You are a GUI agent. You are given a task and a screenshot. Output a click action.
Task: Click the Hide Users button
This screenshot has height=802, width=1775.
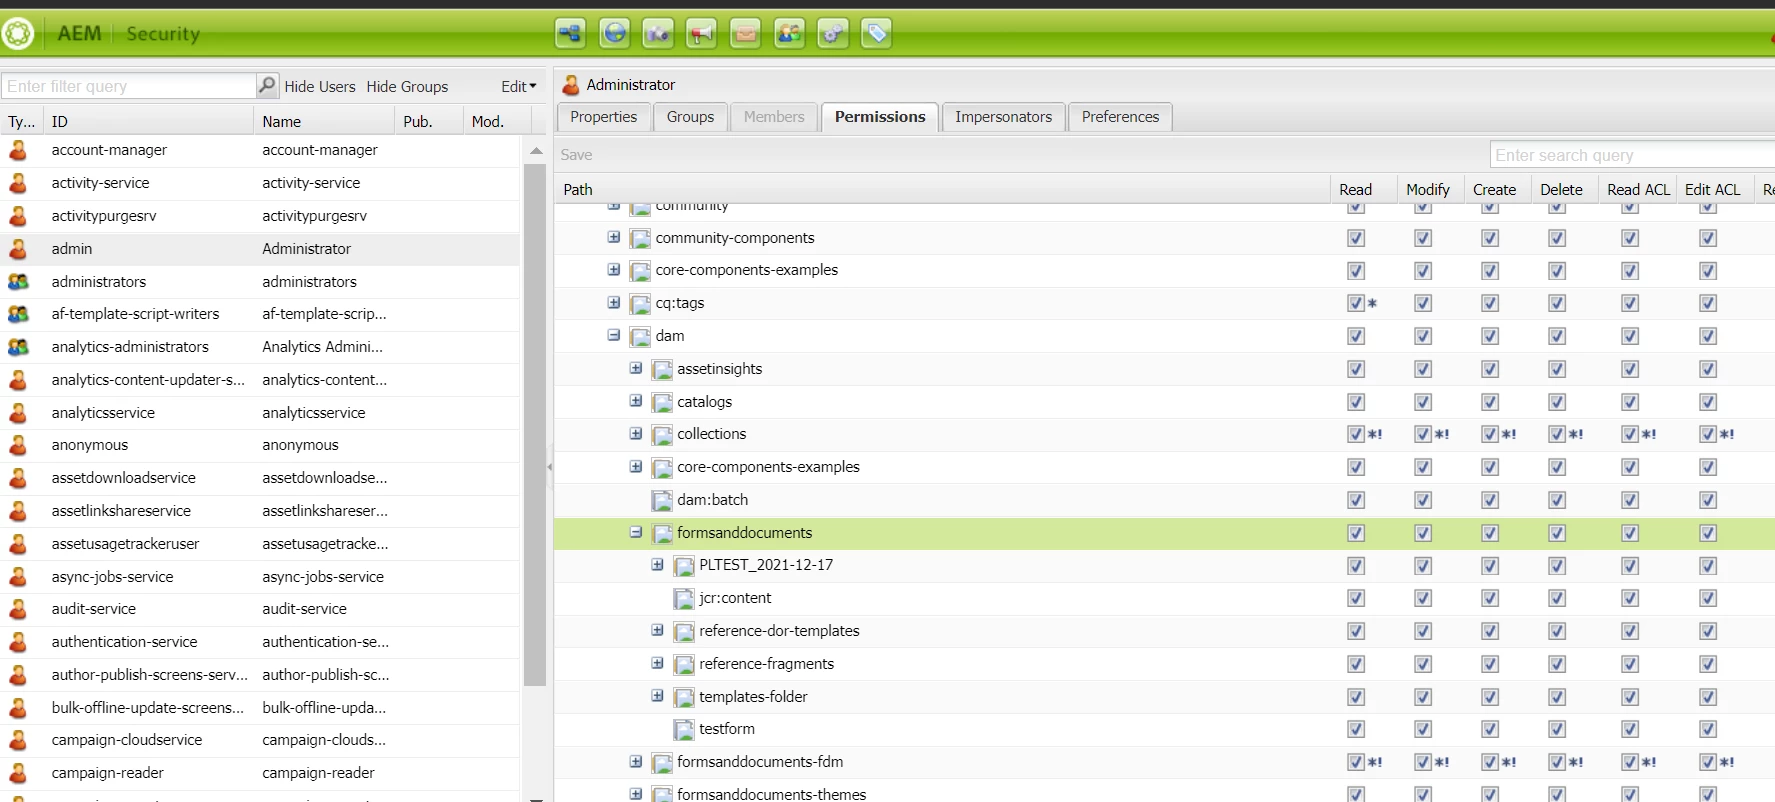(320, 87)
